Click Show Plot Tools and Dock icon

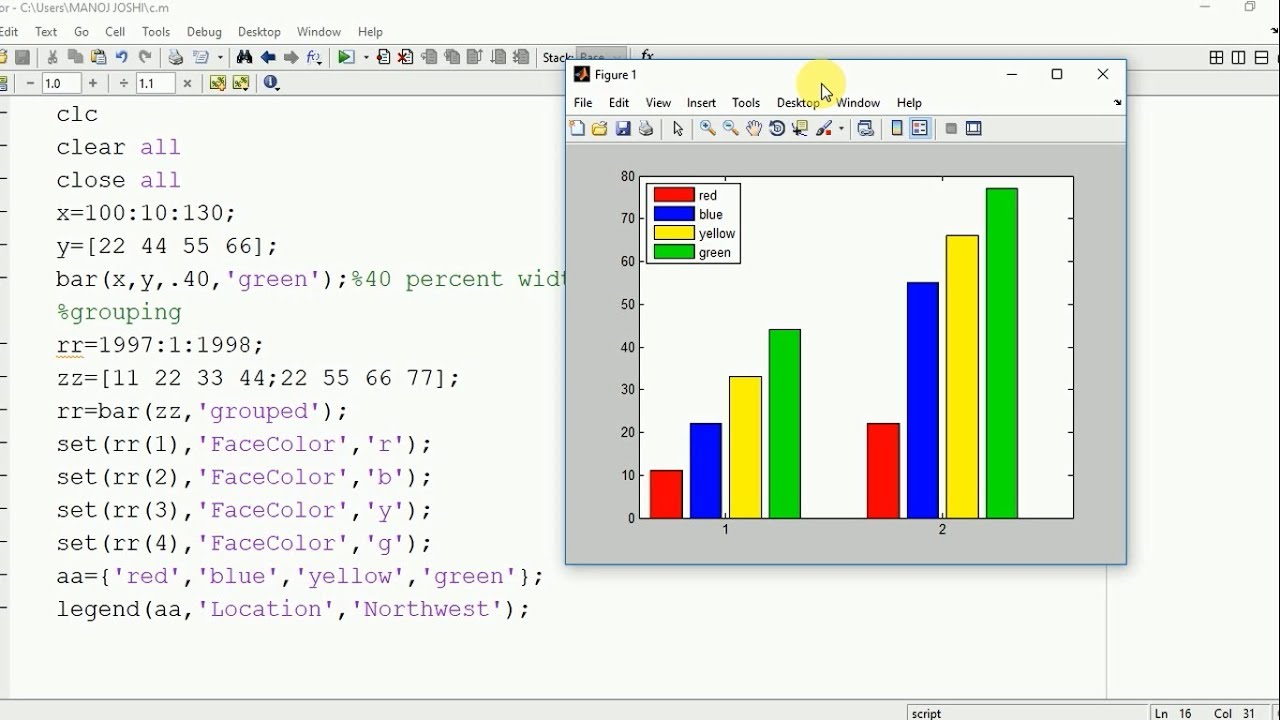974,129
